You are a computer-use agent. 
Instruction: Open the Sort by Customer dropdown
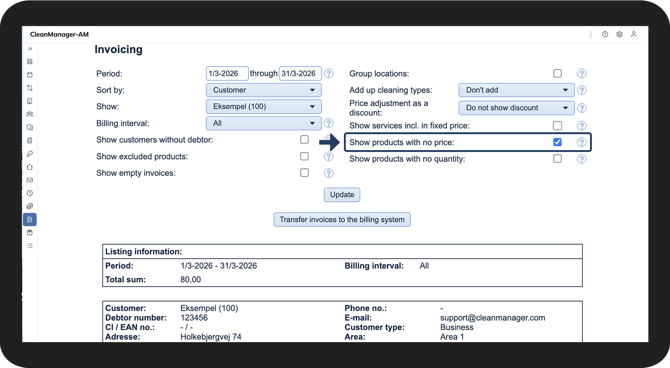point(264,90)
